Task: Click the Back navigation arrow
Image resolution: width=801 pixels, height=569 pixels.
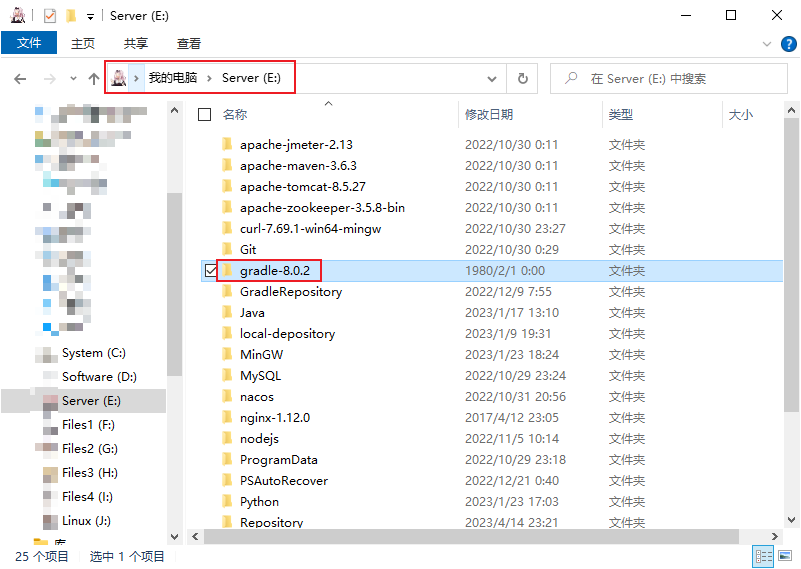Action: pos(20,78)
